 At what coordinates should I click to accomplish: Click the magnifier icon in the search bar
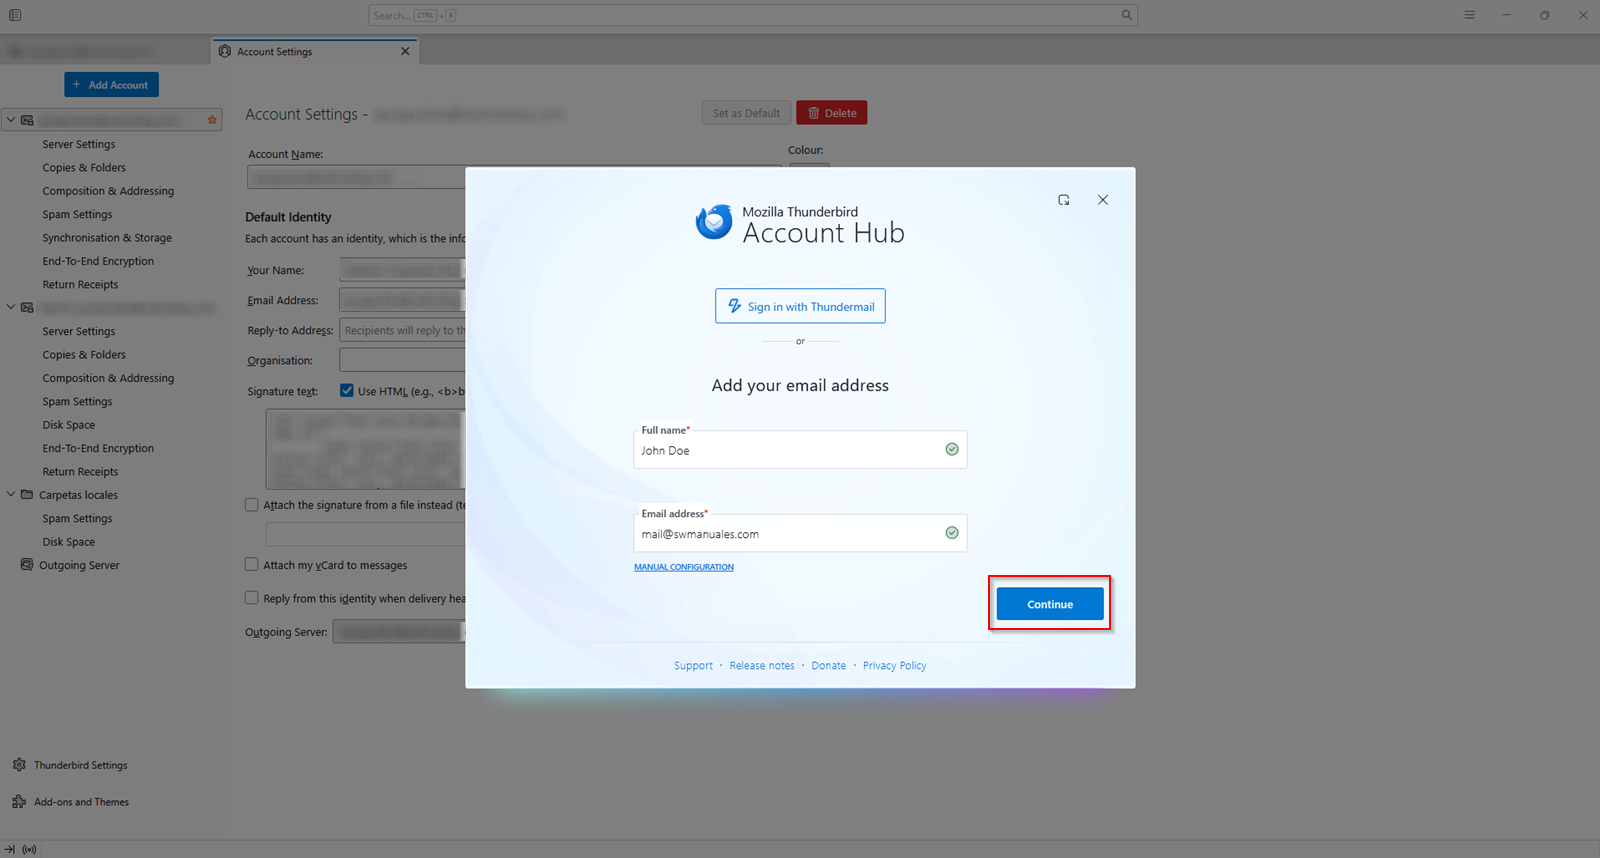coord(1127,15)
